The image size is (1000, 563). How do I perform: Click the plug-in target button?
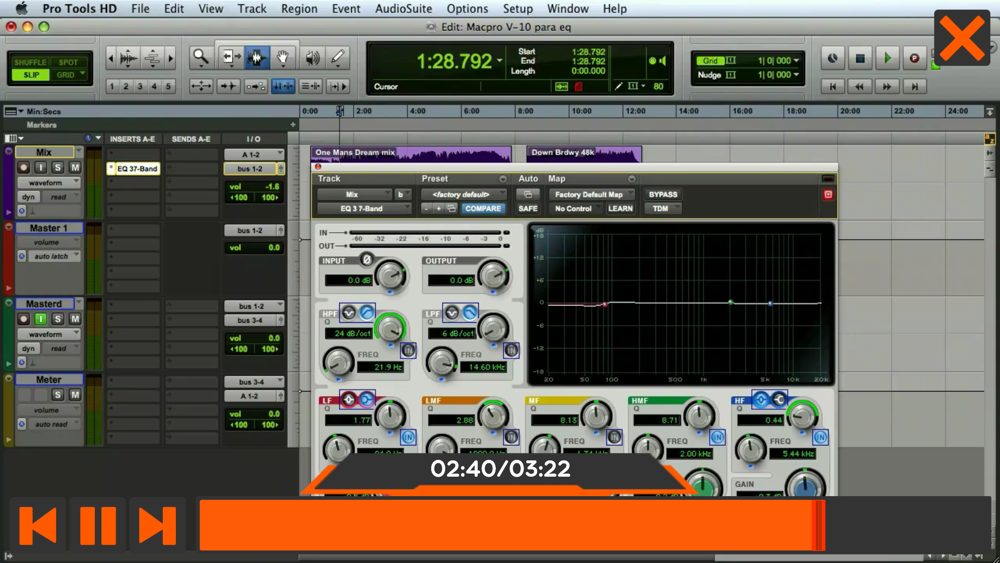pyautogui.click(x=828, y=194)
